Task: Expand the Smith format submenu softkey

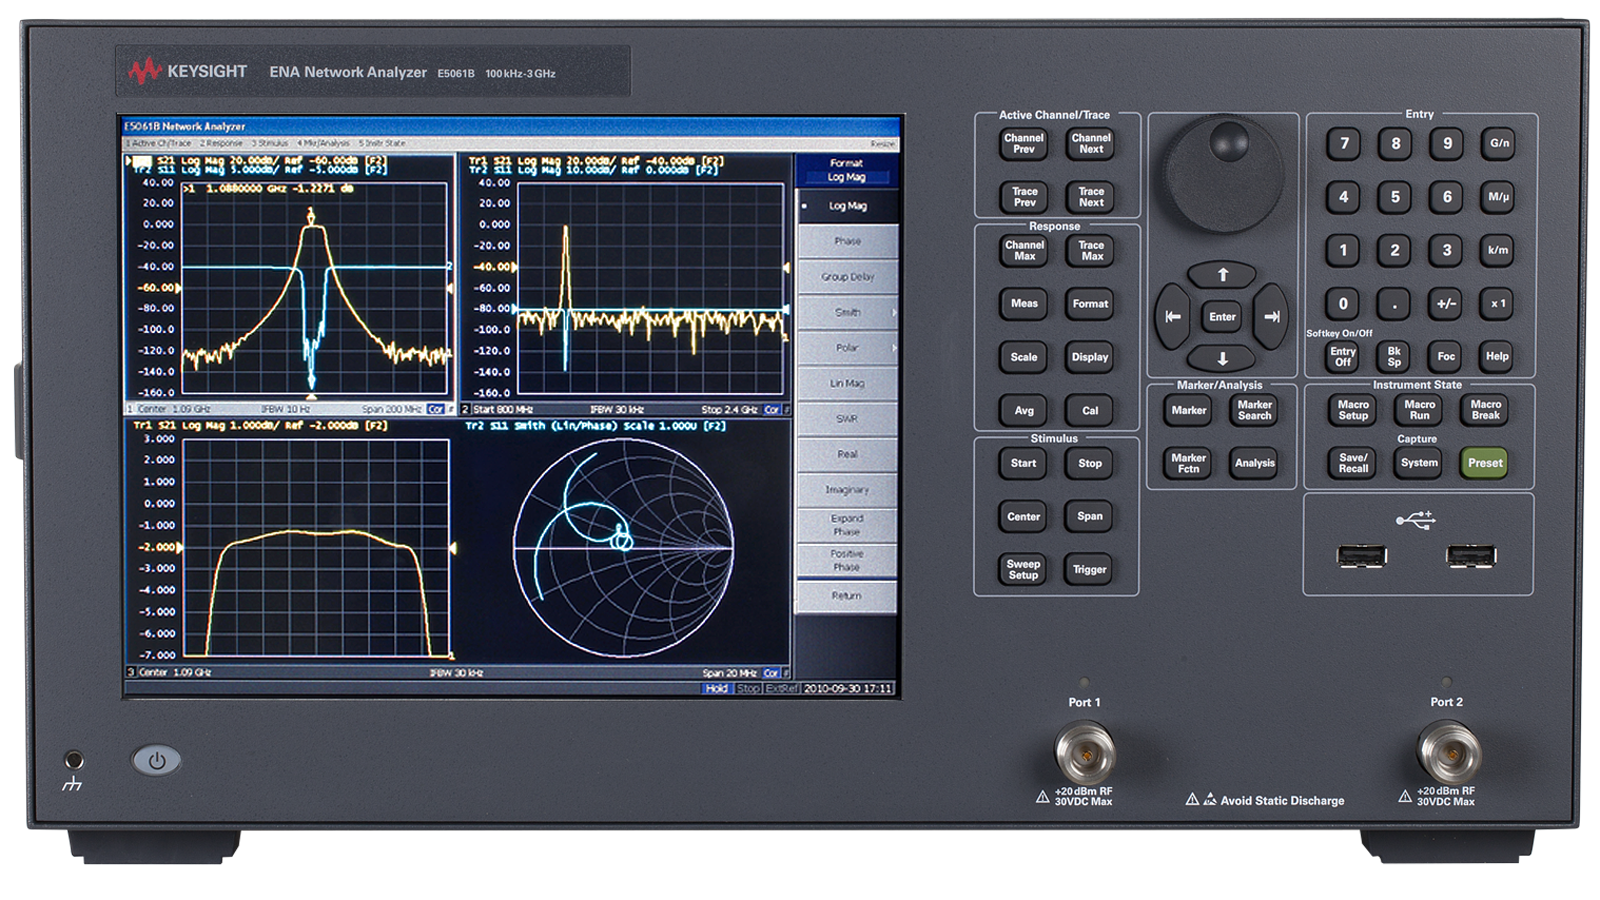Action: coord(847,312)
